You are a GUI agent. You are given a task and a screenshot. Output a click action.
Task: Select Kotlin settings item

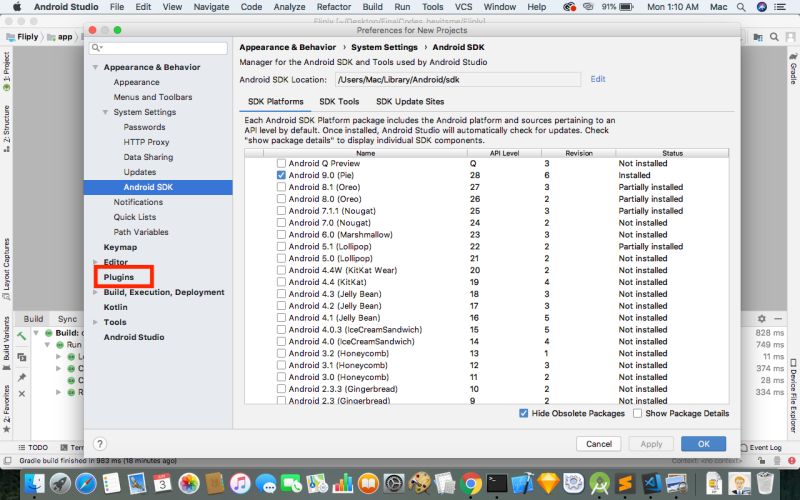[x=116, y=307]
